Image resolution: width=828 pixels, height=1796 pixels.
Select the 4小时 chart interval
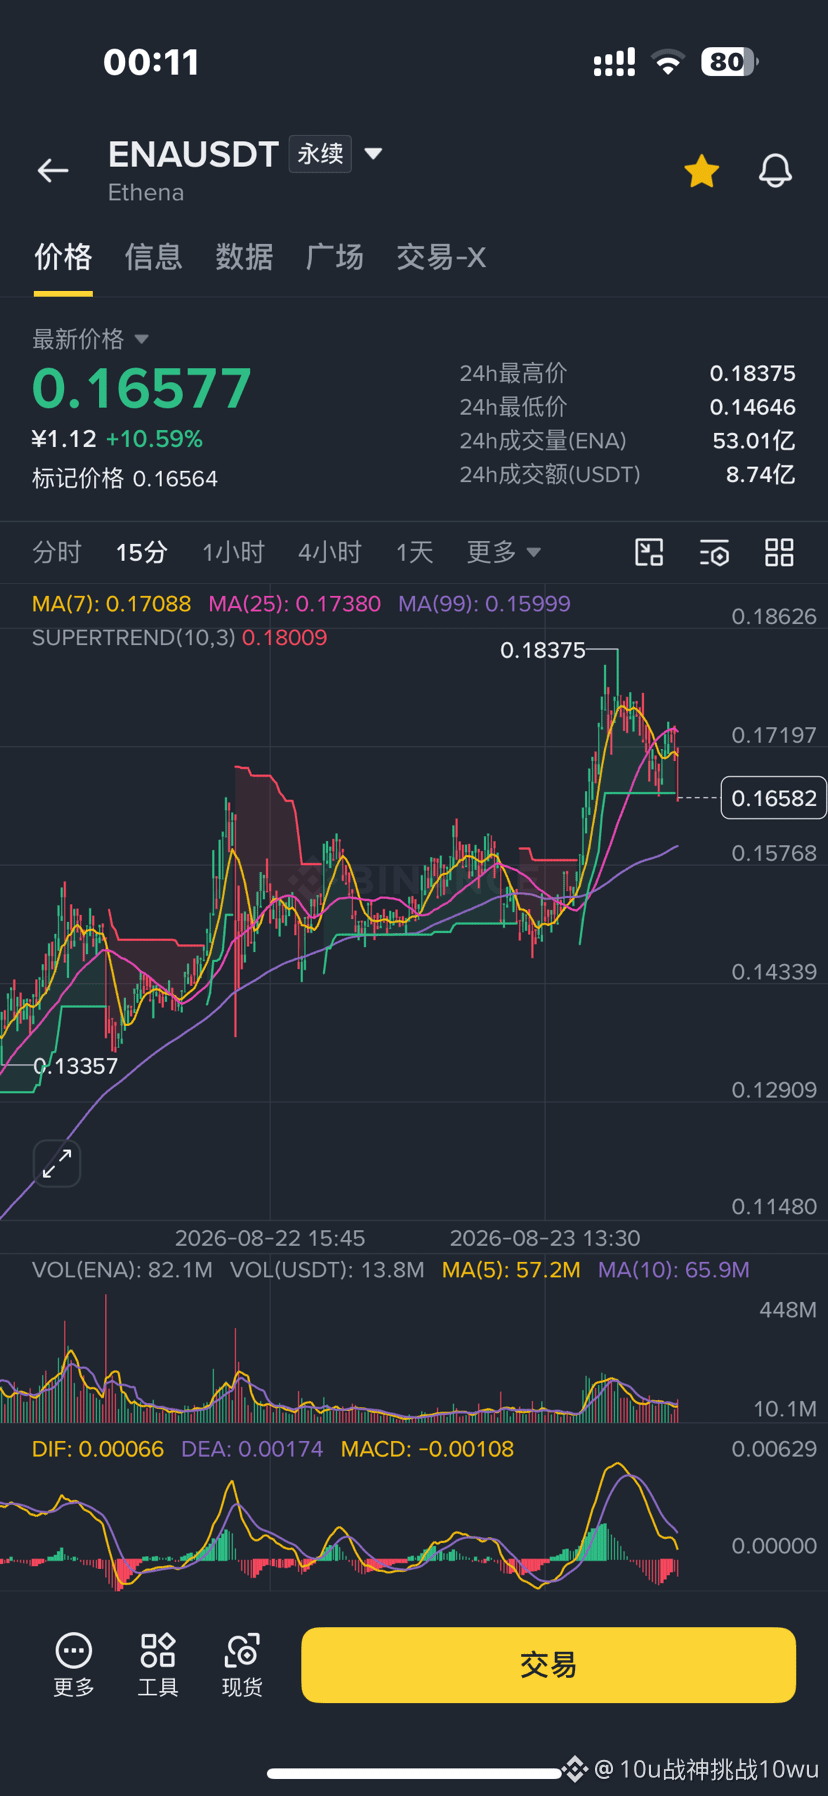329,552
